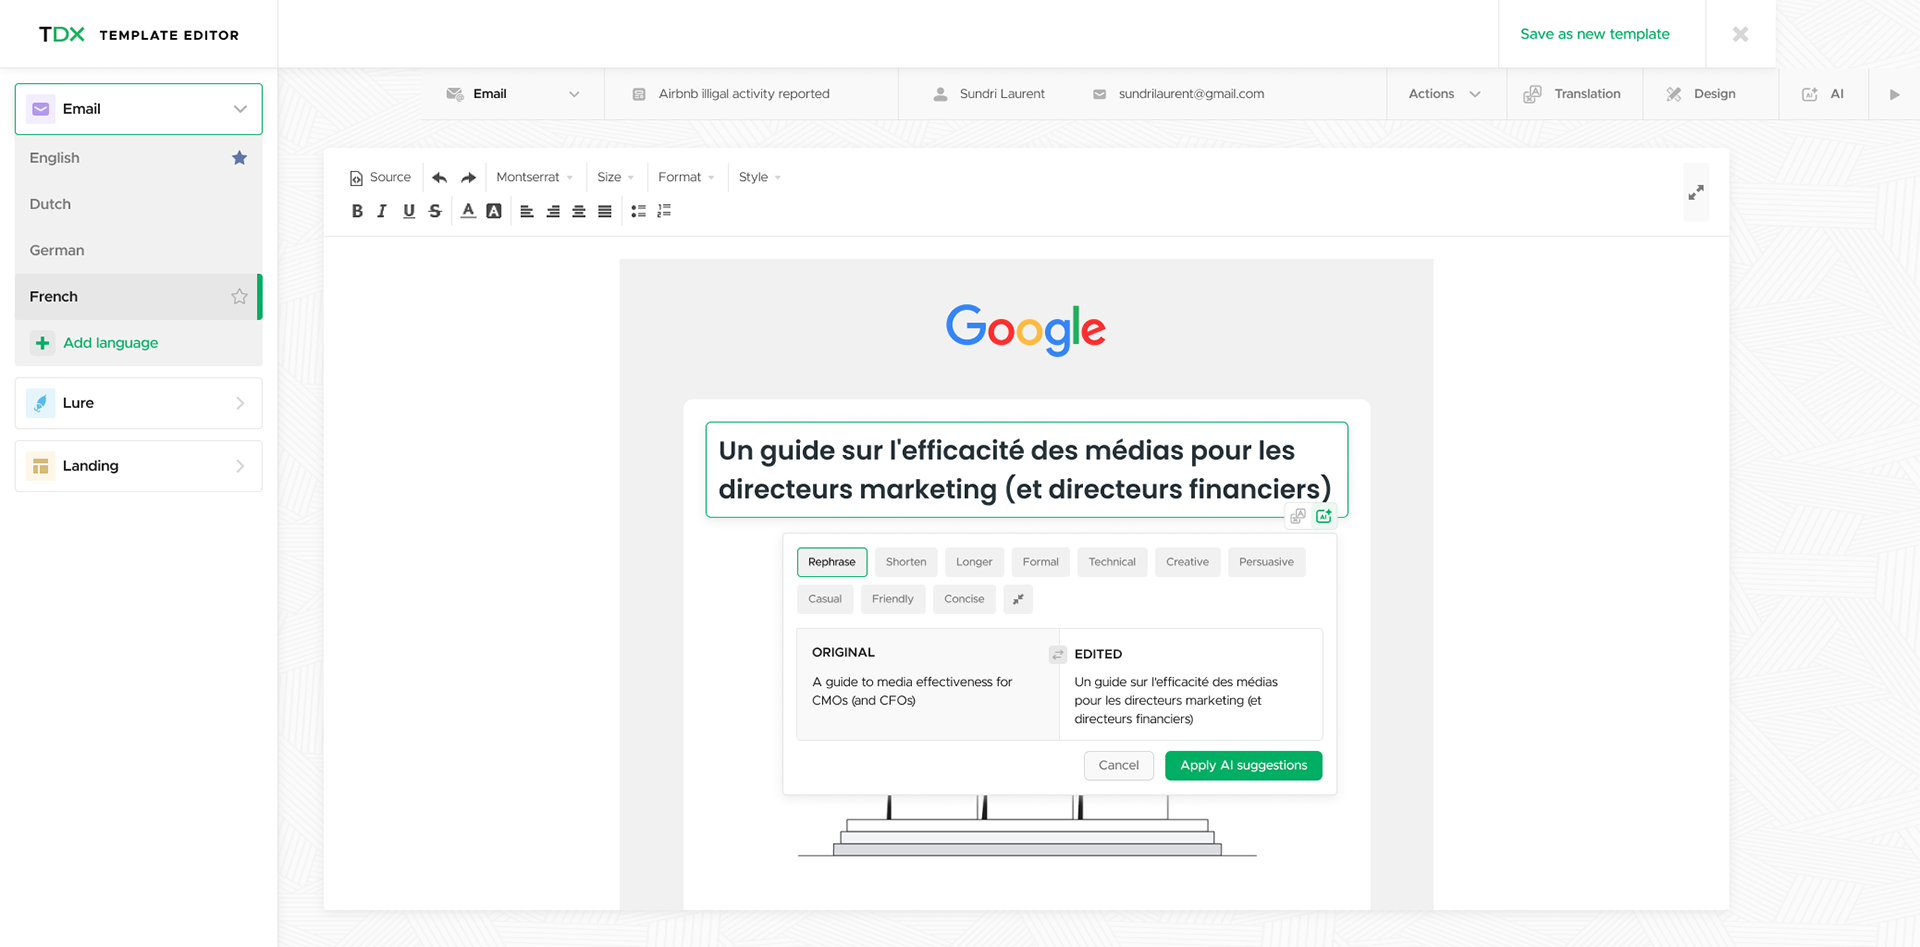Image resolution: width=1920 pixels, height=947 pixels.
Task: Apply the bulleted list icon
Action: [x=638, y=211]
